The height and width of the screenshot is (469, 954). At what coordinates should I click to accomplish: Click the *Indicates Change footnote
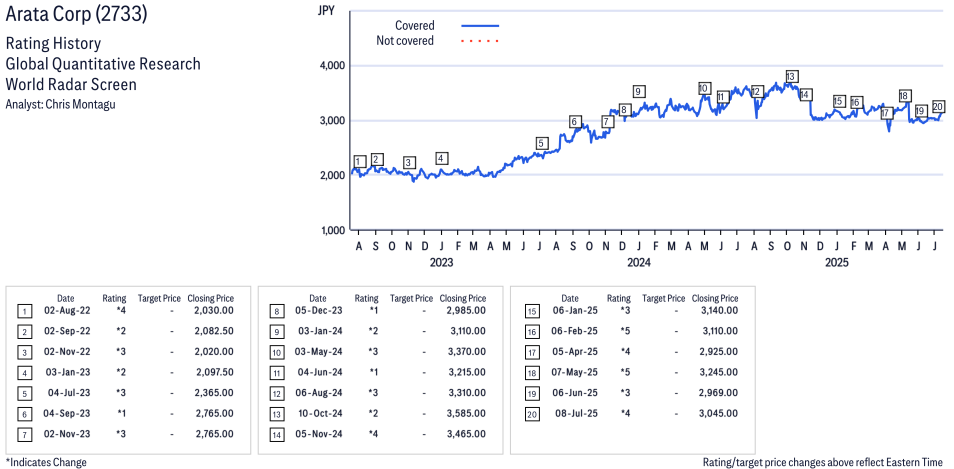[46, 462]
